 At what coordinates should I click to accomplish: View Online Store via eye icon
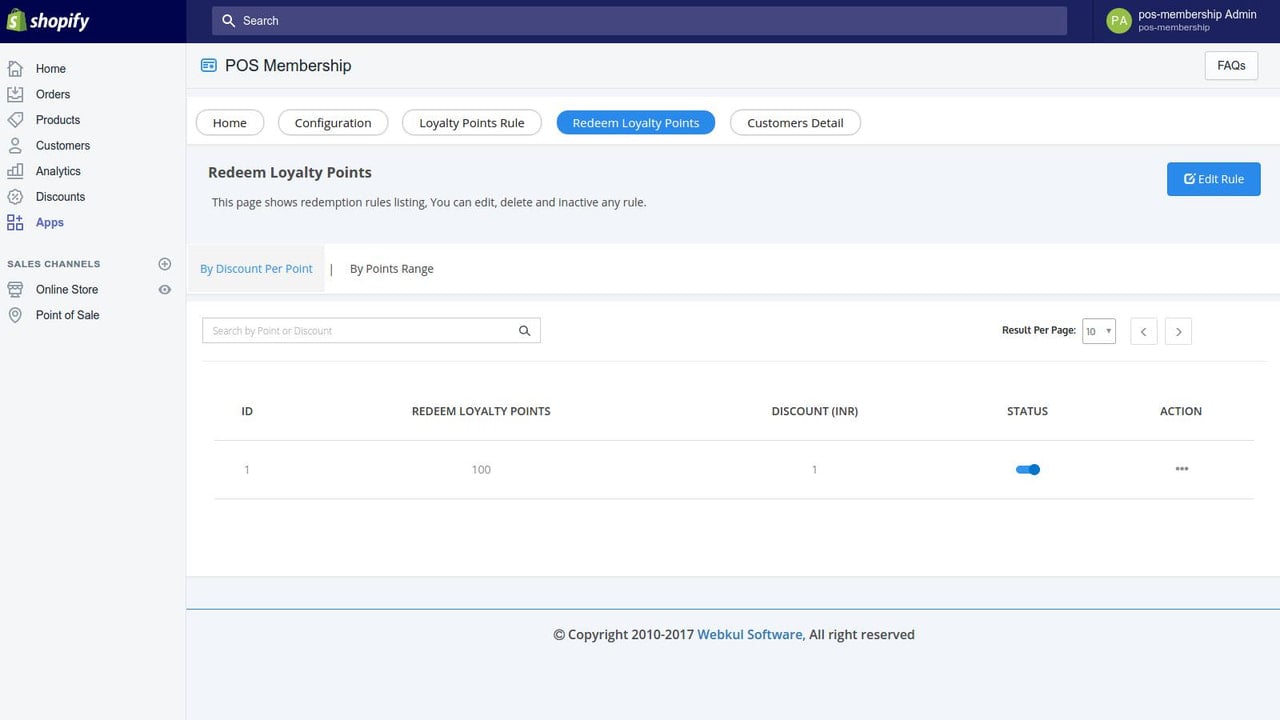coord(165,290)
